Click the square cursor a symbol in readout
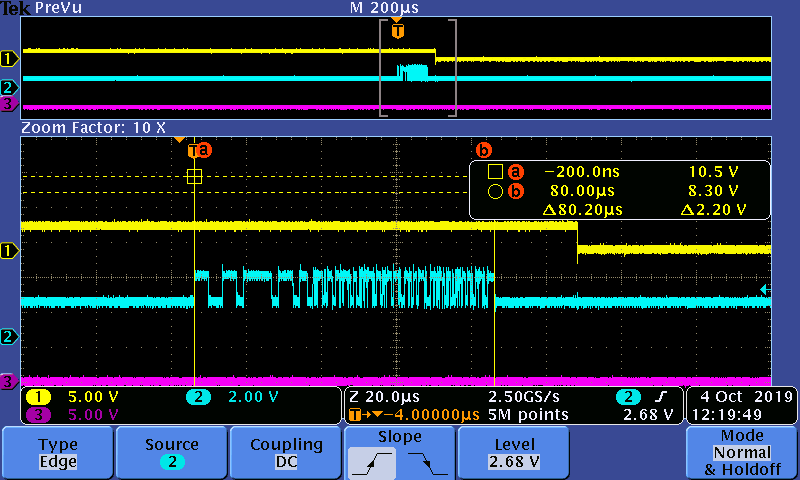The image size is (800, 480). [x=495, y=171]
